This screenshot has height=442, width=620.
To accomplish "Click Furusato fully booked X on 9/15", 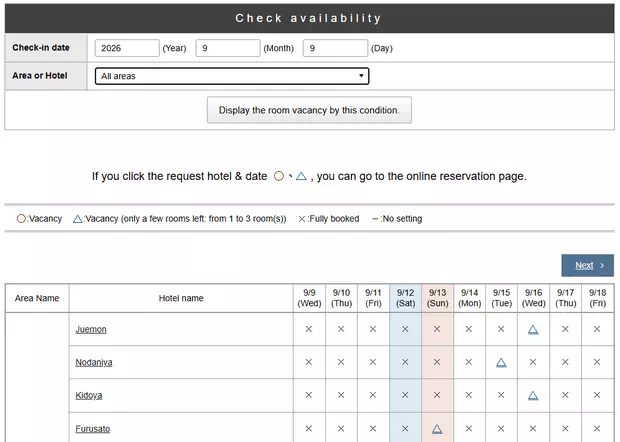I will point(501,428).
